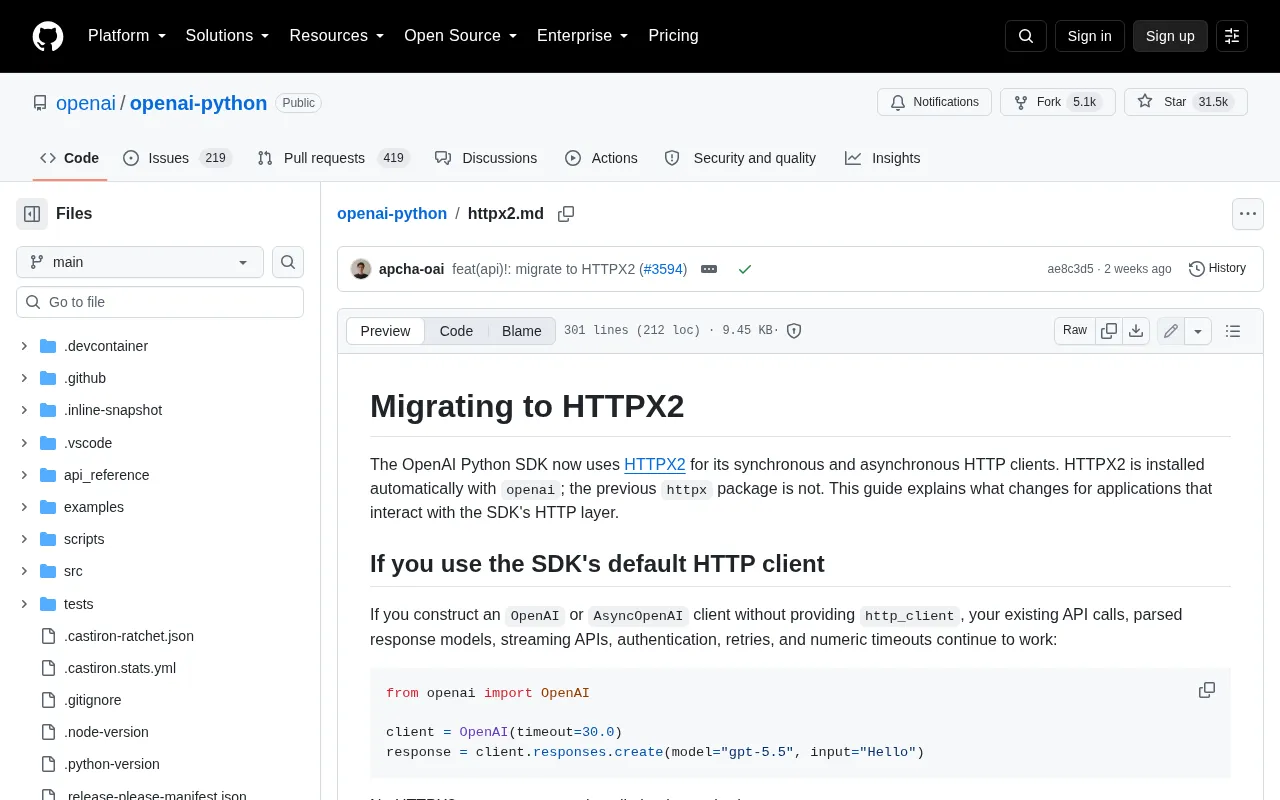Viewport: 1280px width, 800px height.
Task: Copy the Python code block
Action: tap(1207, 691)
